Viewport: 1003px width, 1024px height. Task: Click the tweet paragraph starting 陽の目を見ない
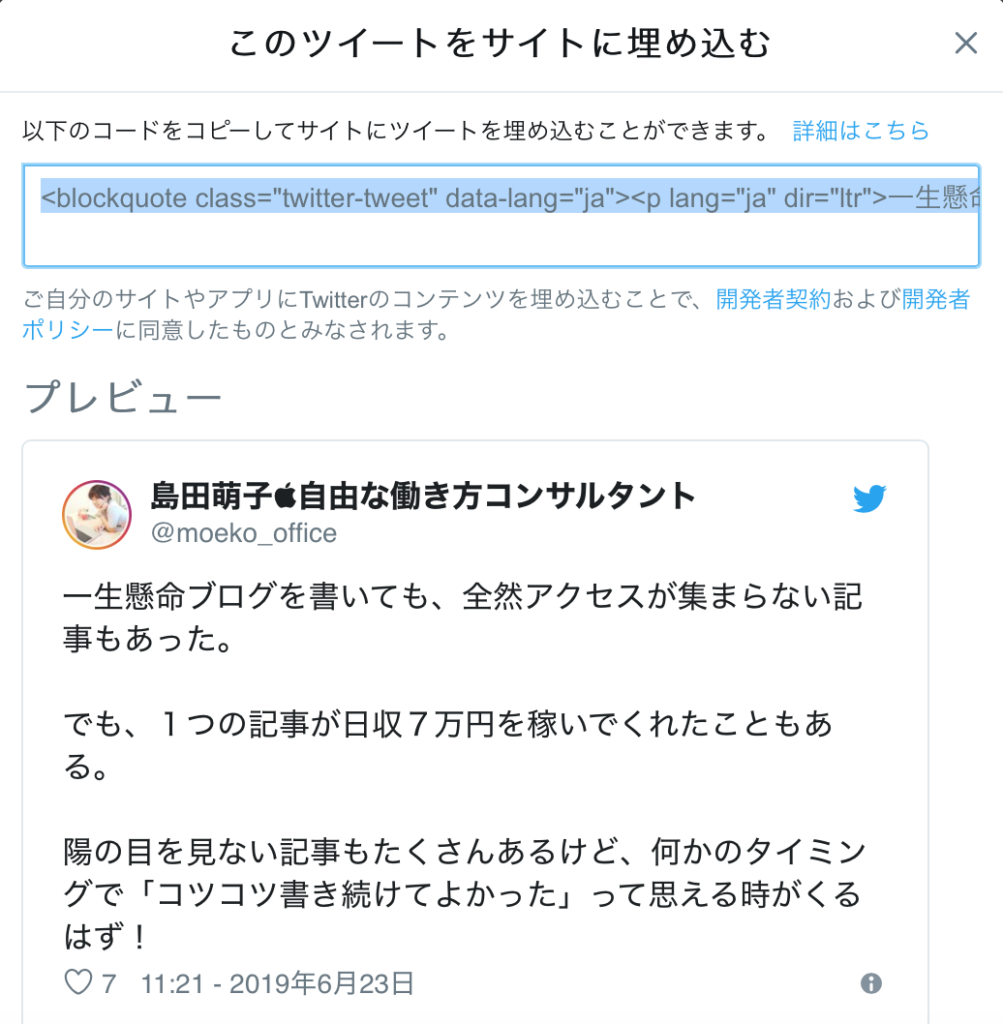click(464, 893)
